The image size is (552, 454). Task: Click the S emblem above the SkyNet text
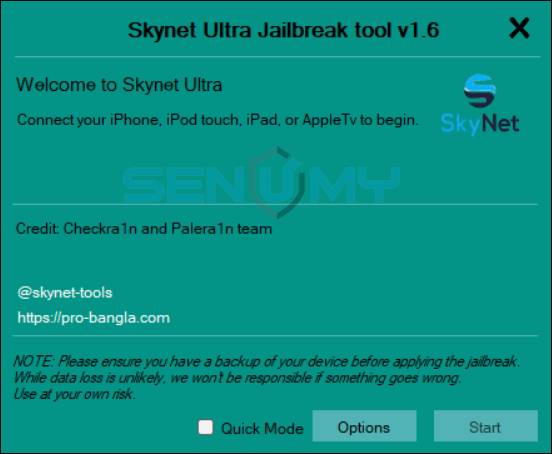tap(480, 90)
